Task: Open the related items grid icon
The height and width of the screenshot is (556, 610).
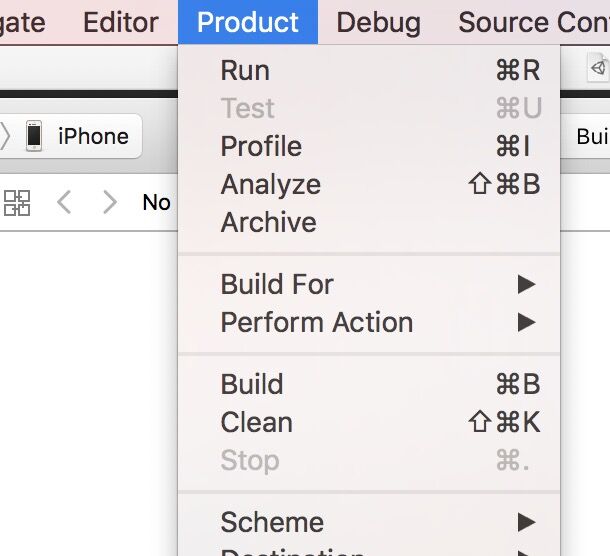Action: click(17, 203)
